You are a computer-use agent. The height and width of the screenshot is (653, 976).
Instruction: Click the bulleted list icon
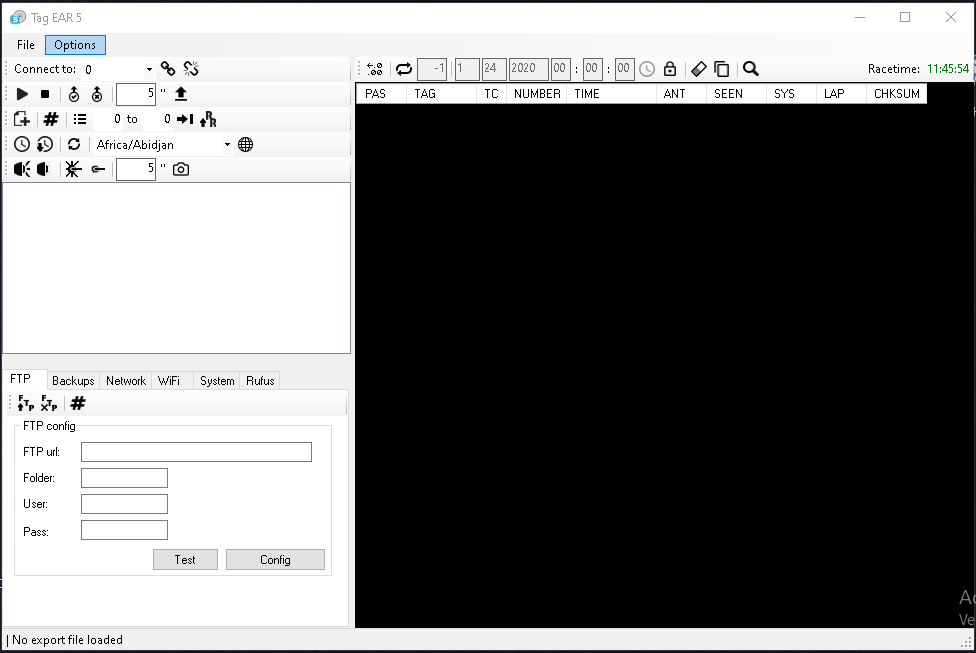(x=80, y=119)
